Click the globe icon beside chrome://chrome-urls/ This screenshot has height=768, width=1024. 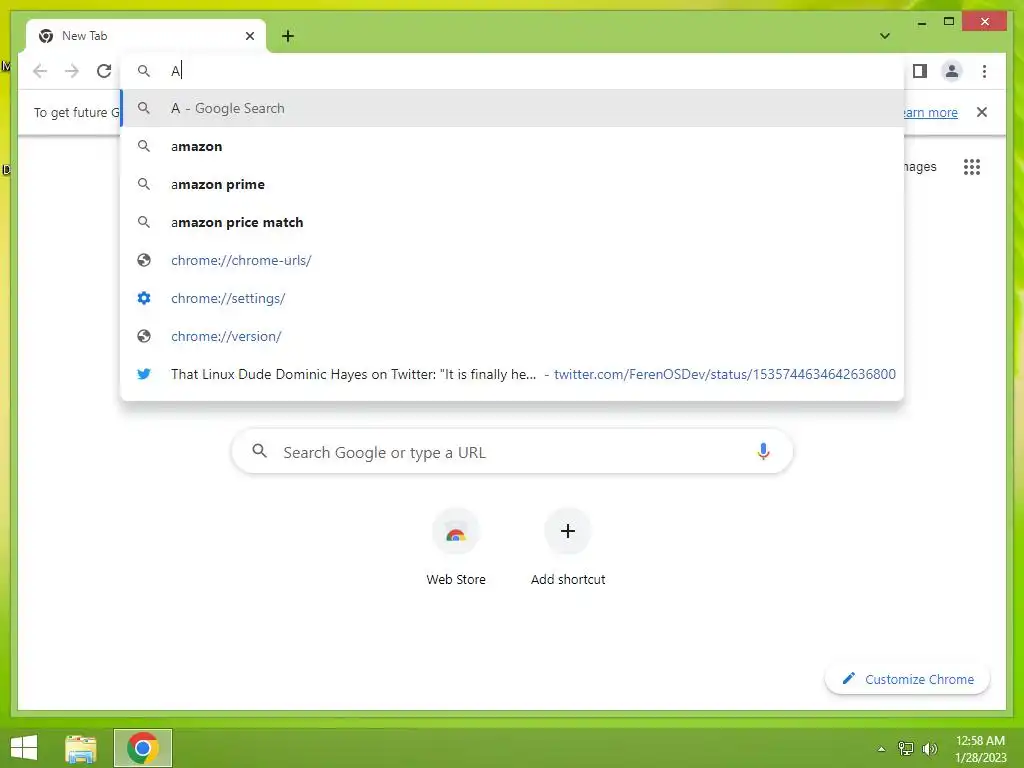144,260
